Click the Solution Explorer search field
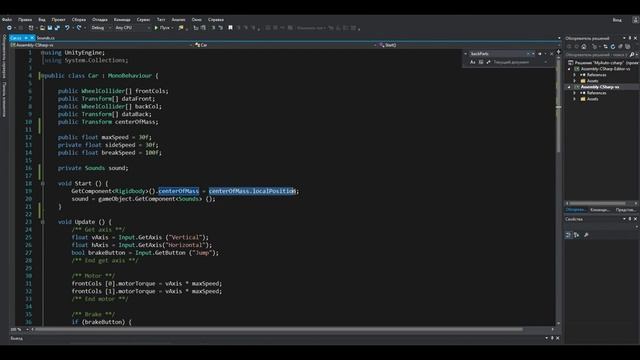 point(596,55)
